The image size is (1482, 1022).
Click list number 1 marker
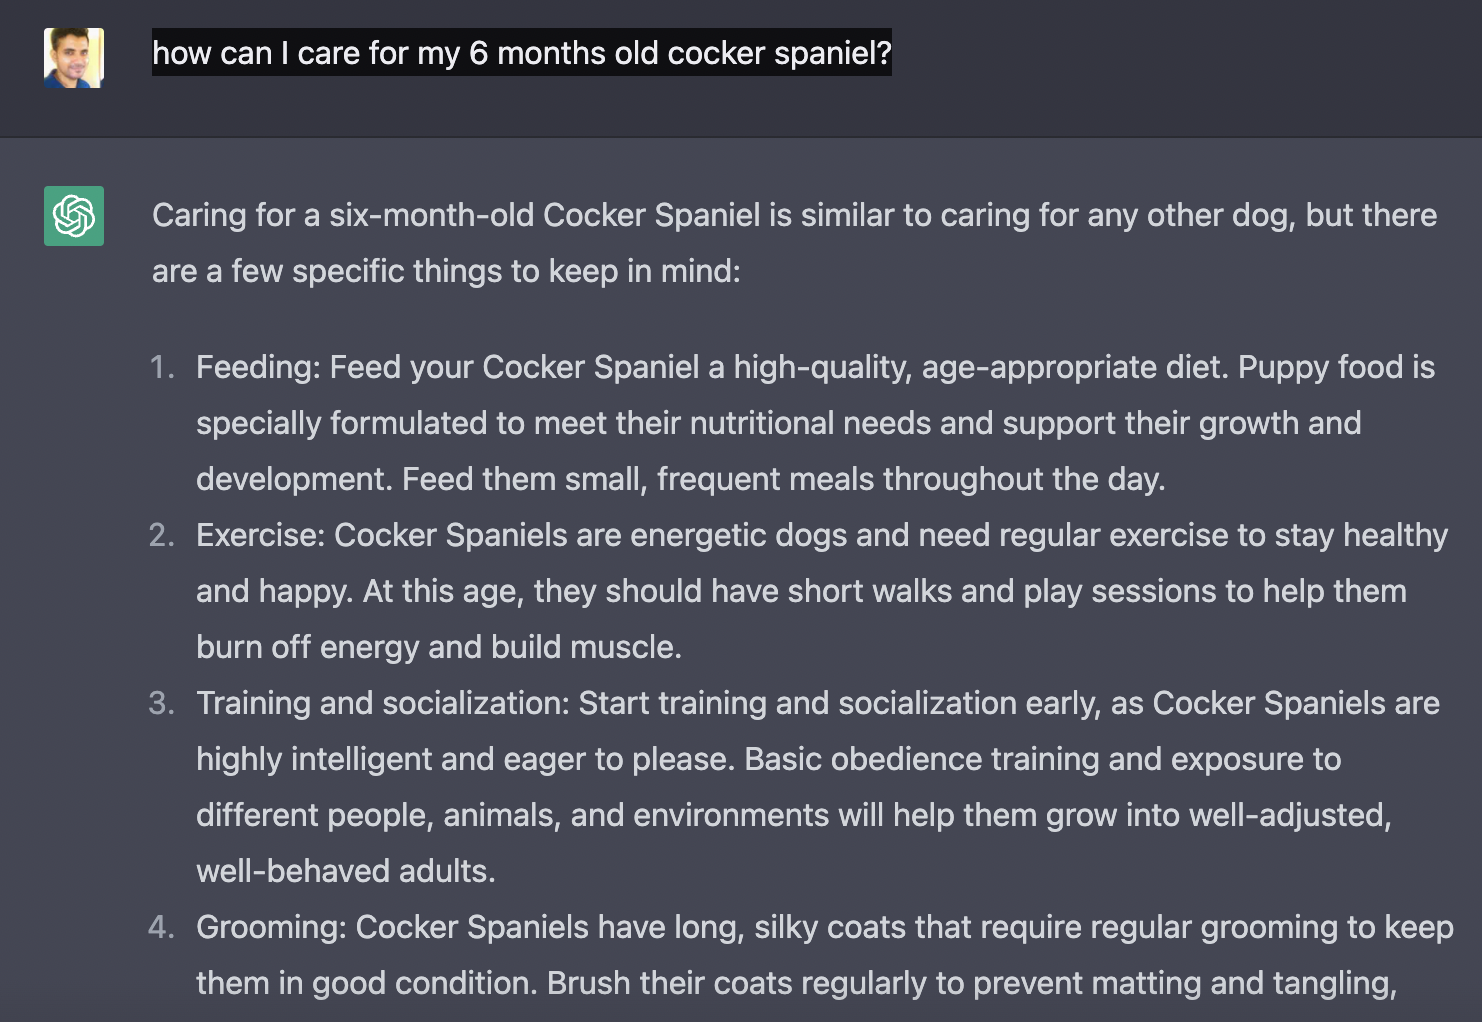tap(162, 367)
